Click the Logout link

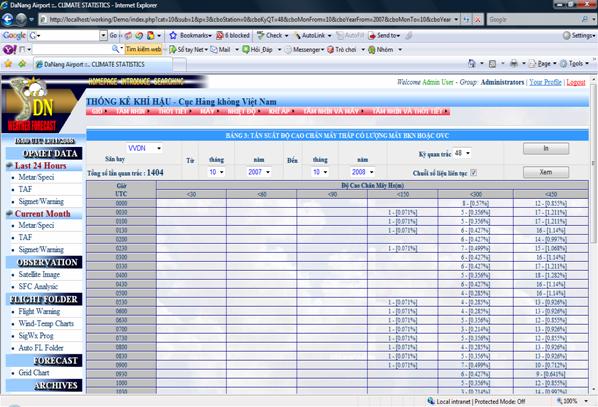(575, 82)
